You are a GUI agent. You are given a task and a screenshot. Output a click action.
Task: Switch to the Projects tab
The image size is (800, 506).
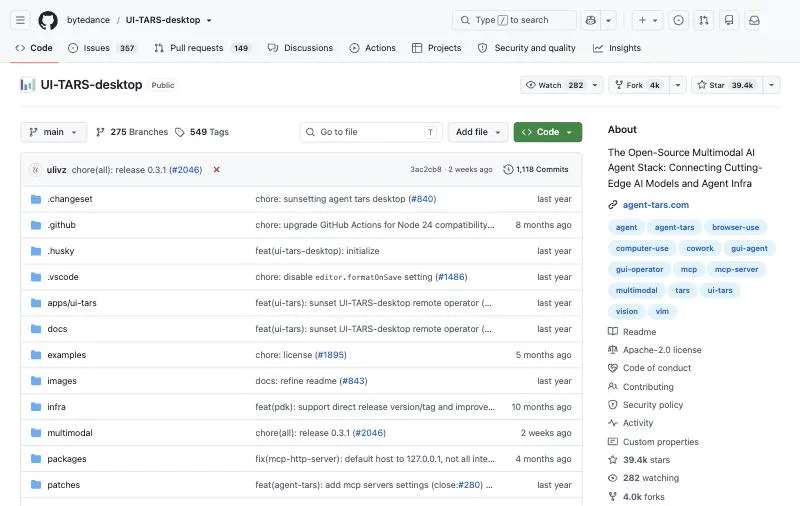(436, 48)
